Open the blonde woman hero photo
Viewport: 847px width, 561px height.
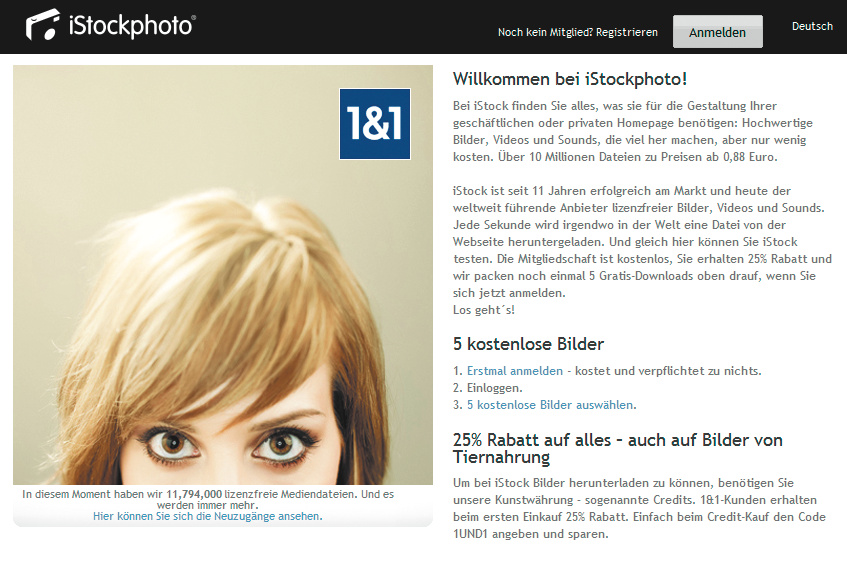point(223,275)
